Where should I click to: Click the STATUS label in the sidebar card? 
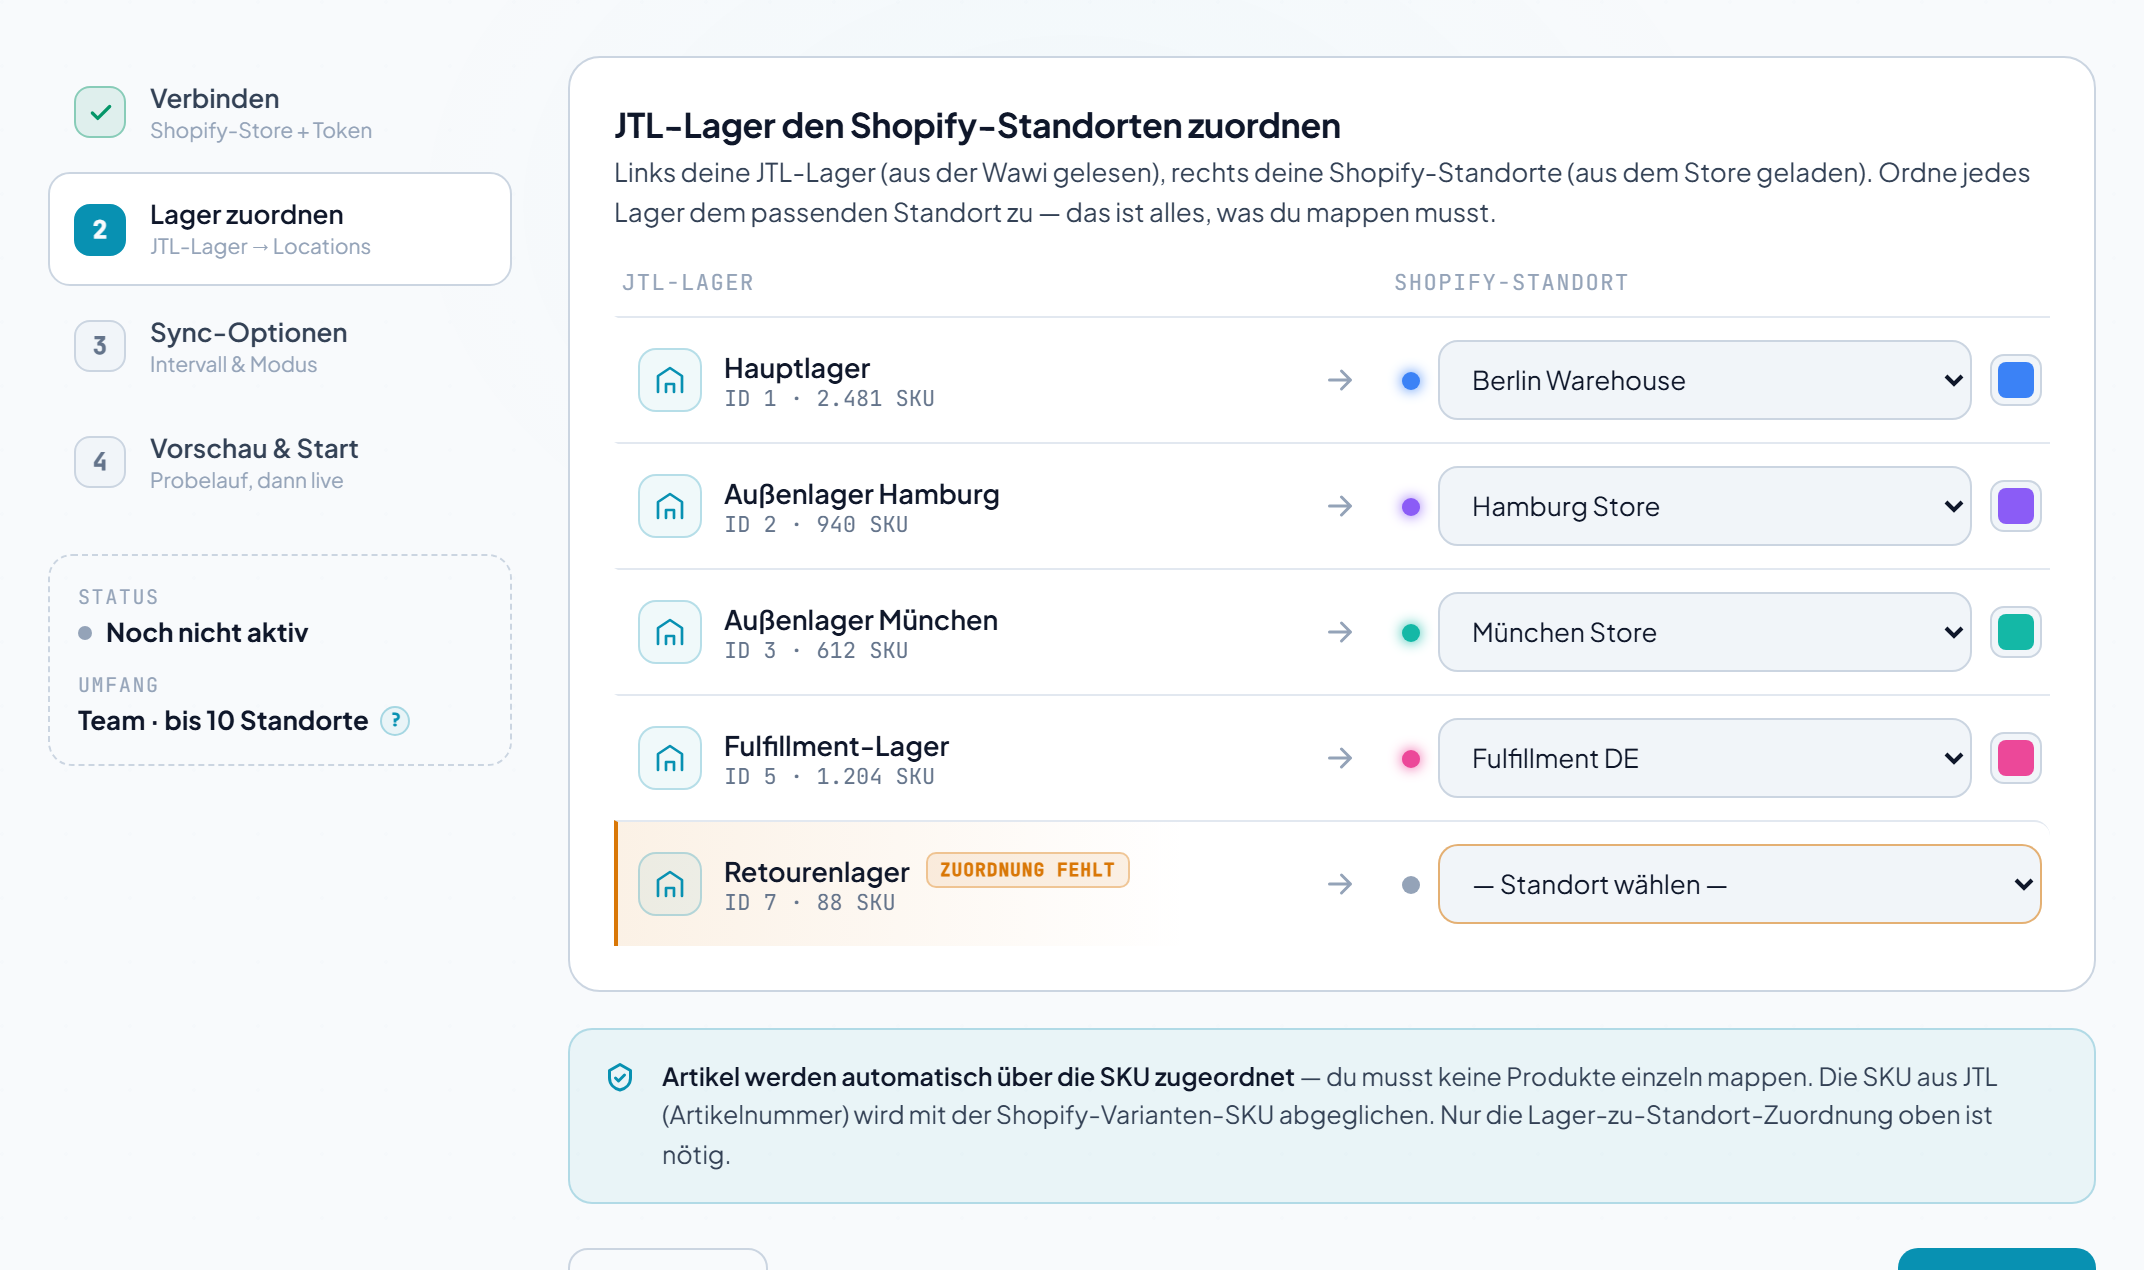118,597
